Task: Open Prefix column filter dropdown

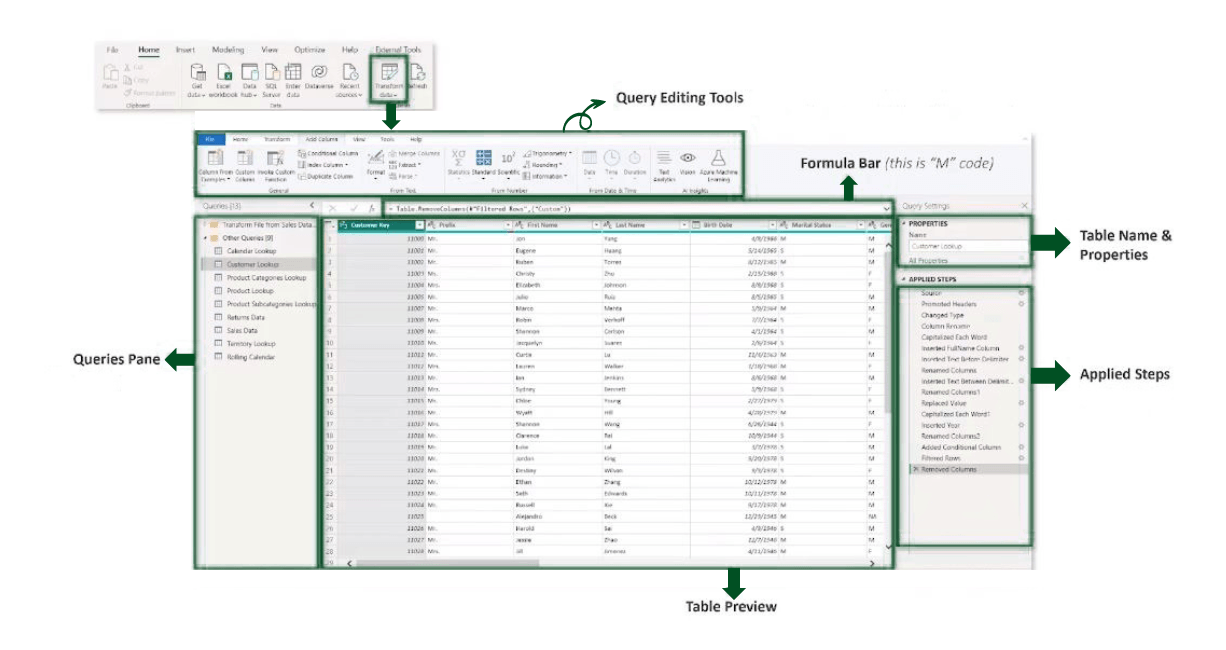Action: (507, 226)
